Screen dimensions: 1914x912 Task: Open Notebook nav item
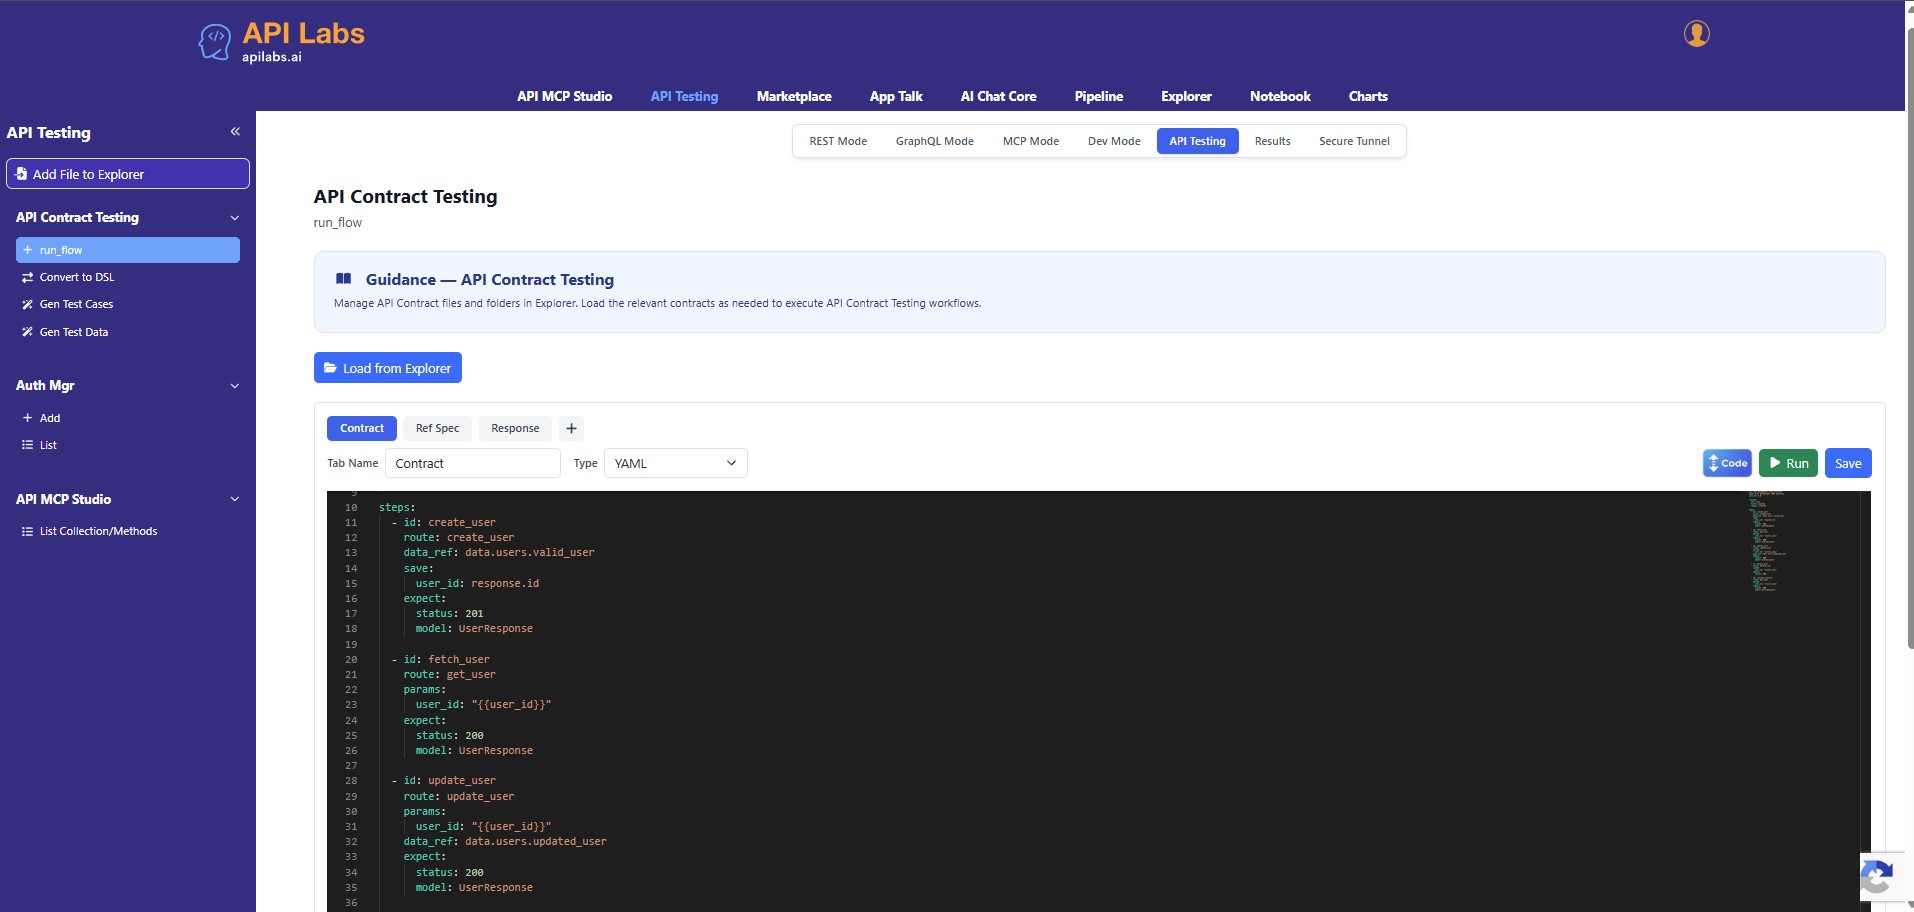(x=1280, y=96)
